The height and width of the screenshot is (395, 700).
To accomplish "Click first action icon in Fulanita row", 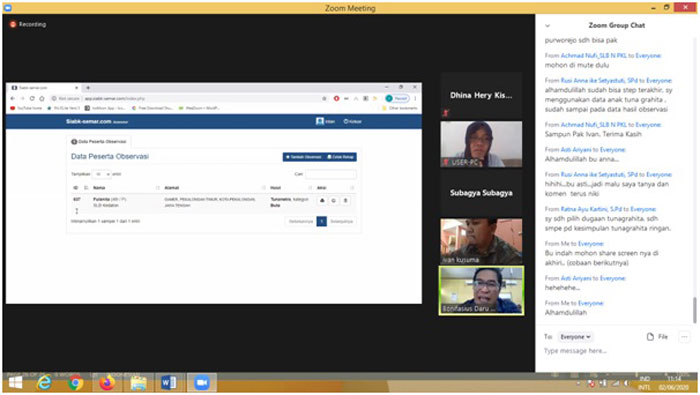I will [322, 201].
